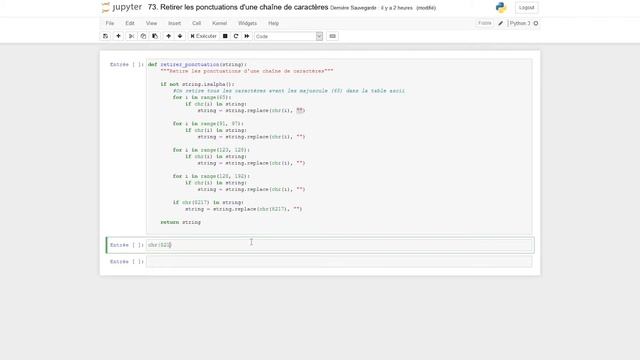Click the return string line
640x360 pixels.
180,222
